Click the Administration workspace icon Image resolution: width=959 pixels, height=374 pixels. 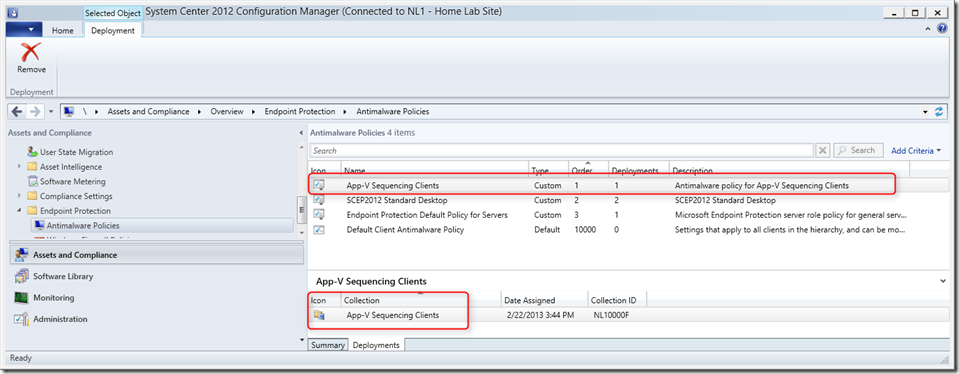21,319
